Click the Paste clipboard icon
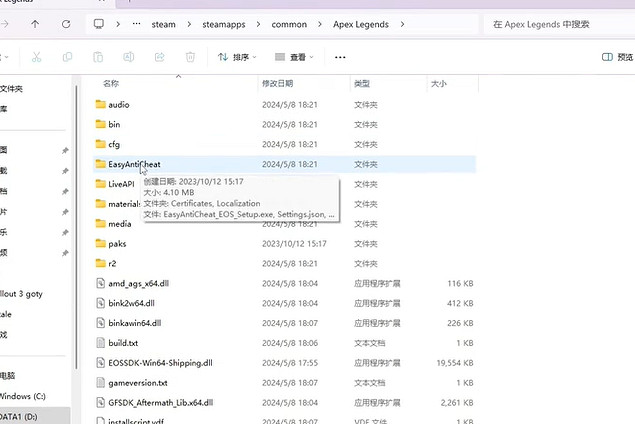The height and width of the screenshot is (424, 635). click(98, 57)
